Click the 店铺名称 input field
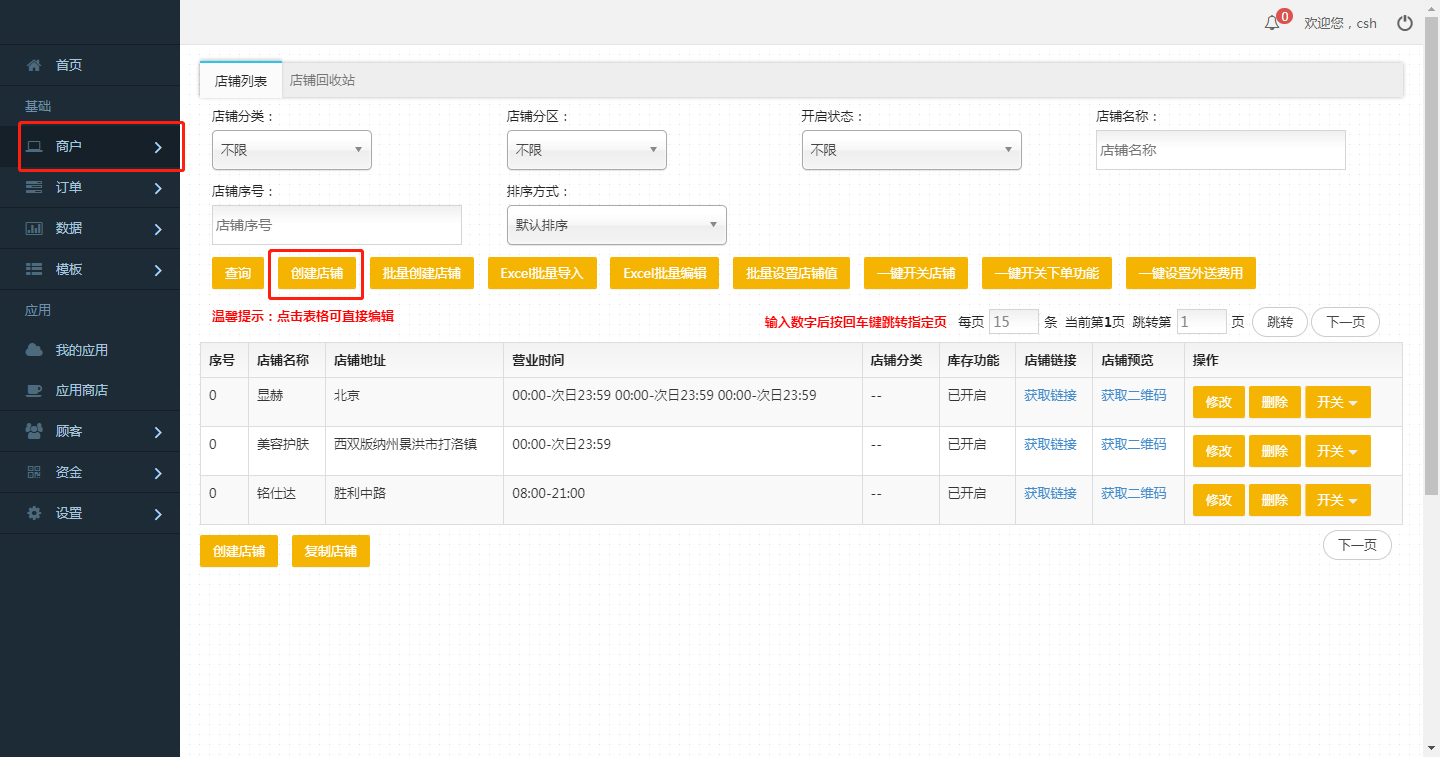This screenshot has height=757, width=1440. (1220, 150)
